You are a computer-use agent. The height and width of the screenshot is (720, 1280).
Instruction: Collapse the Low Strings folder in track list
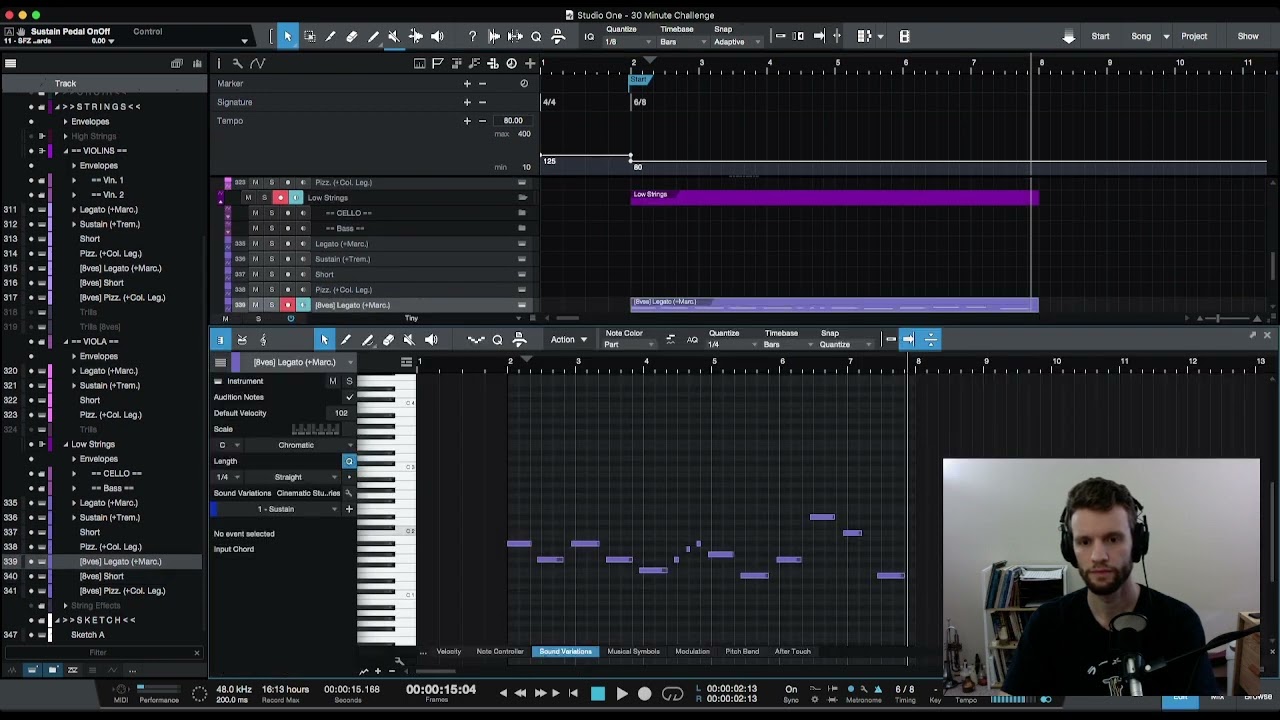65,444
